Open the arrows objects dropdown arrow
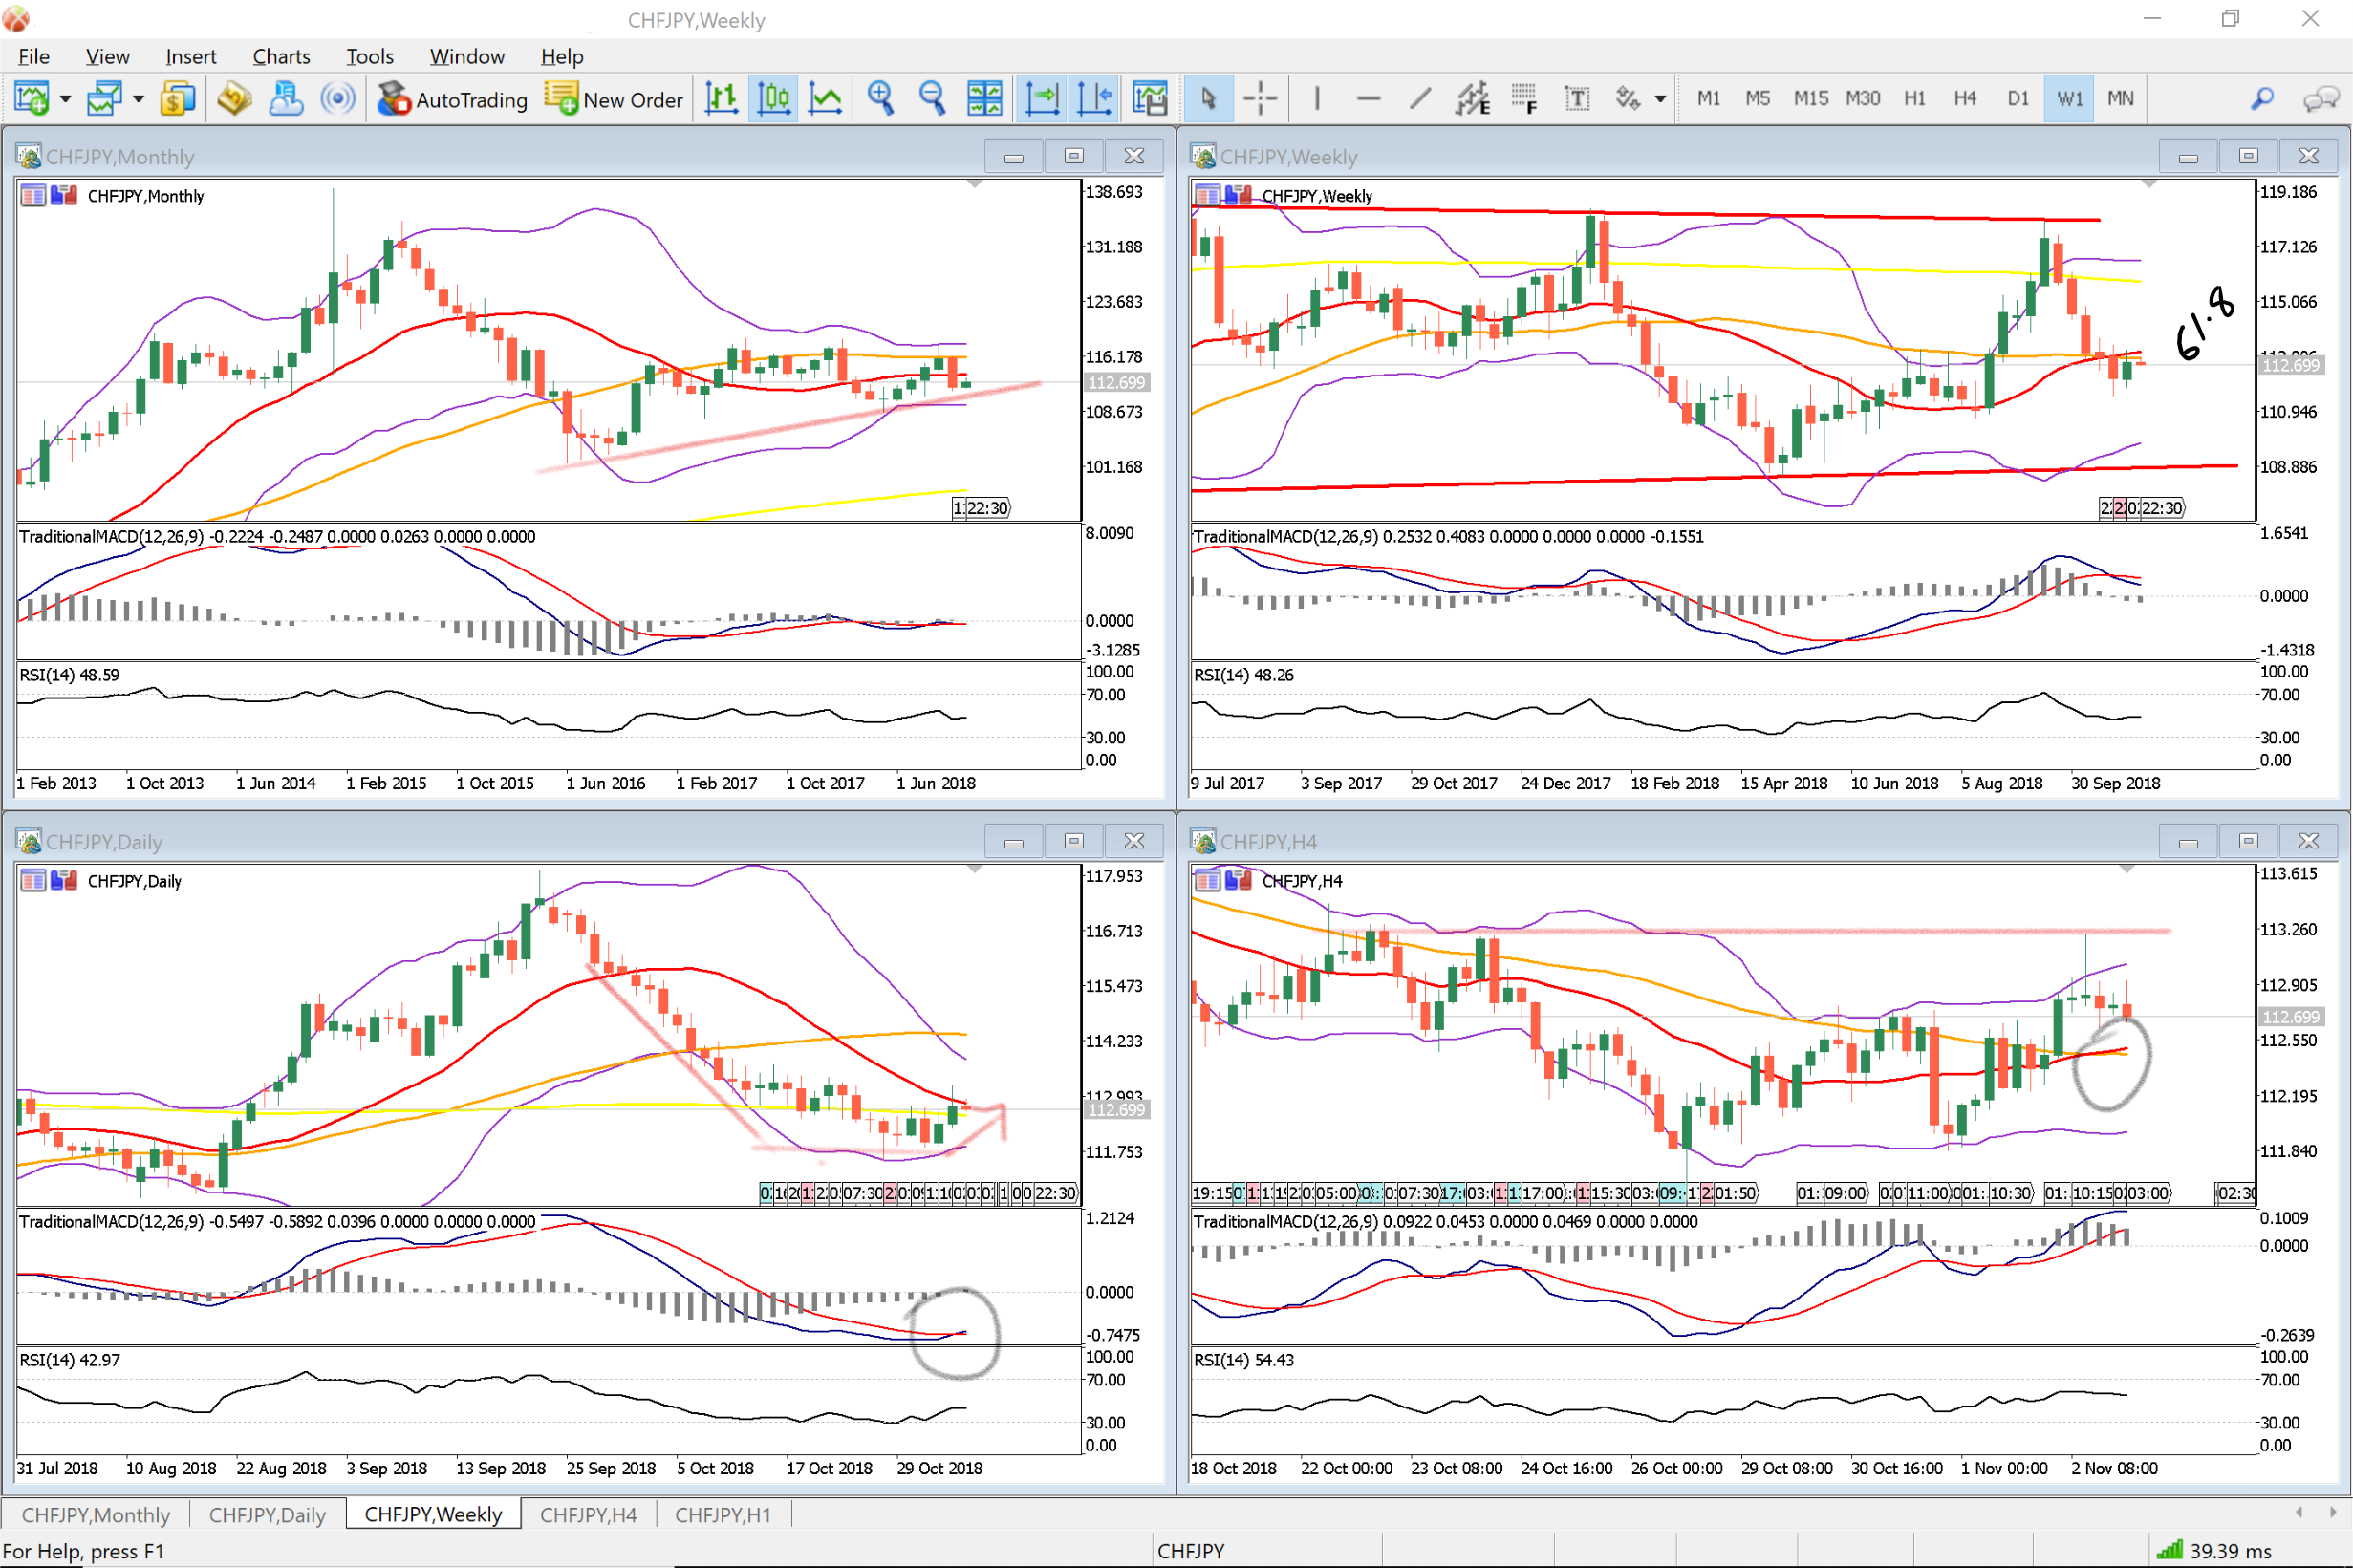Viewport: 2353px width, 1568px height. [x=1660, y=98]
